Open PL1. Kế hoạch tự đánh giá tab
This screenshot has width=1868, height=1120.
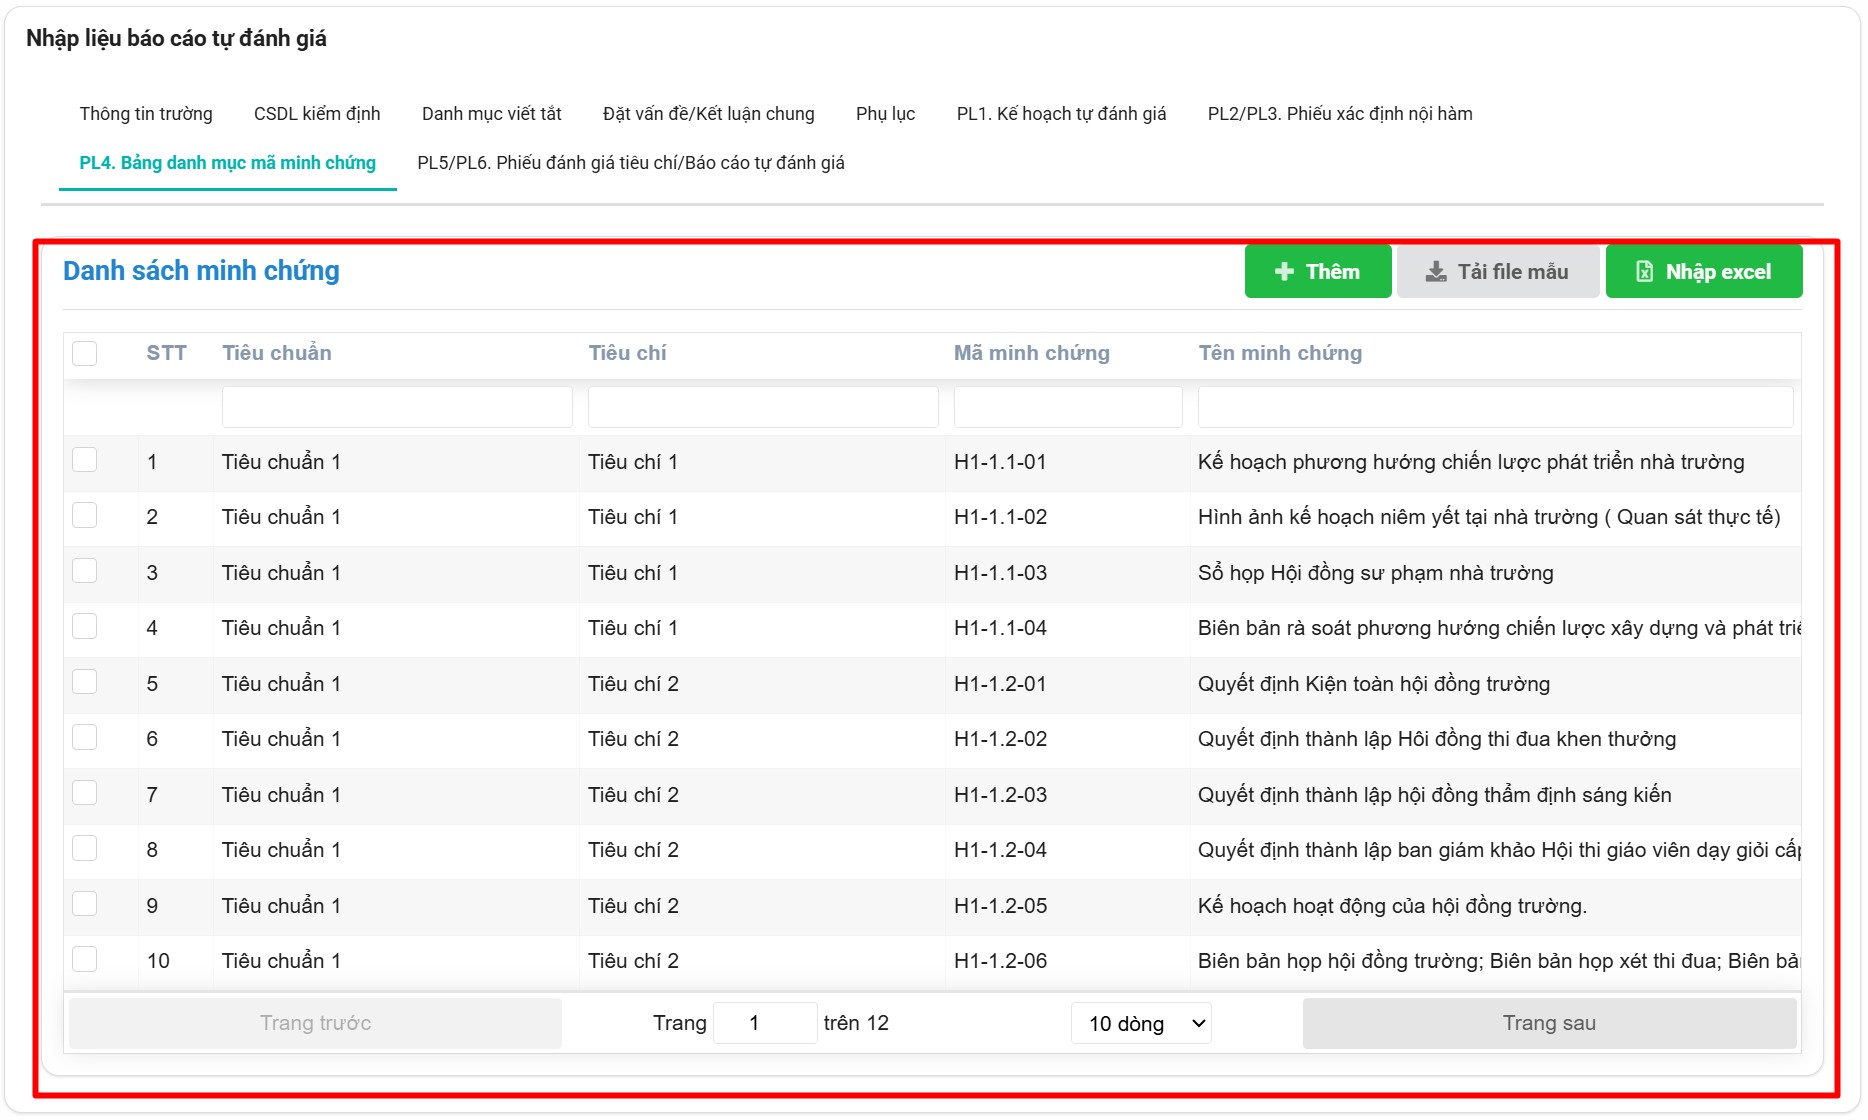[1061, 114]
